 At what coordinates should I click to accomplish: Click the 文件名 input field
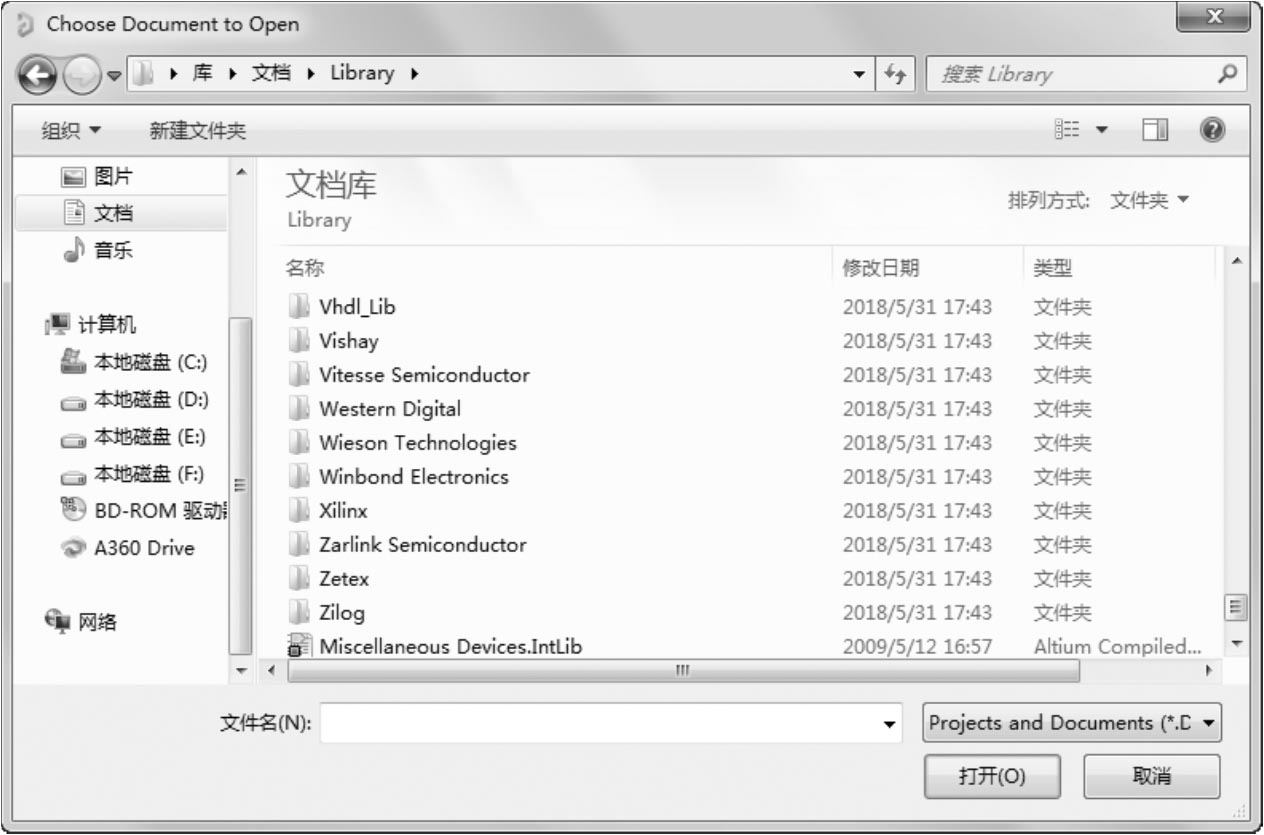coord(600,723)
